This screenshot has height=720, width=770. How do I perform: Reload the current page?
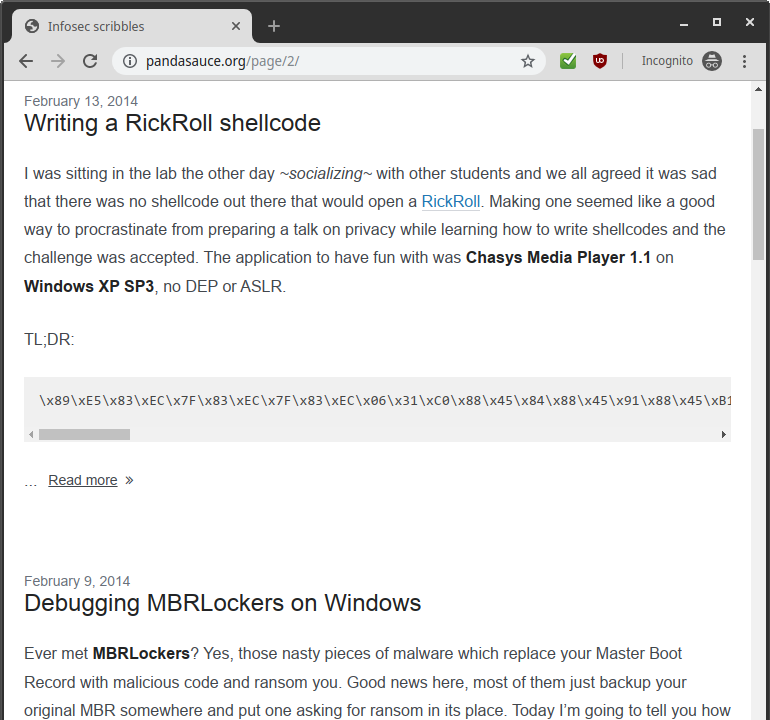[90, 61]
